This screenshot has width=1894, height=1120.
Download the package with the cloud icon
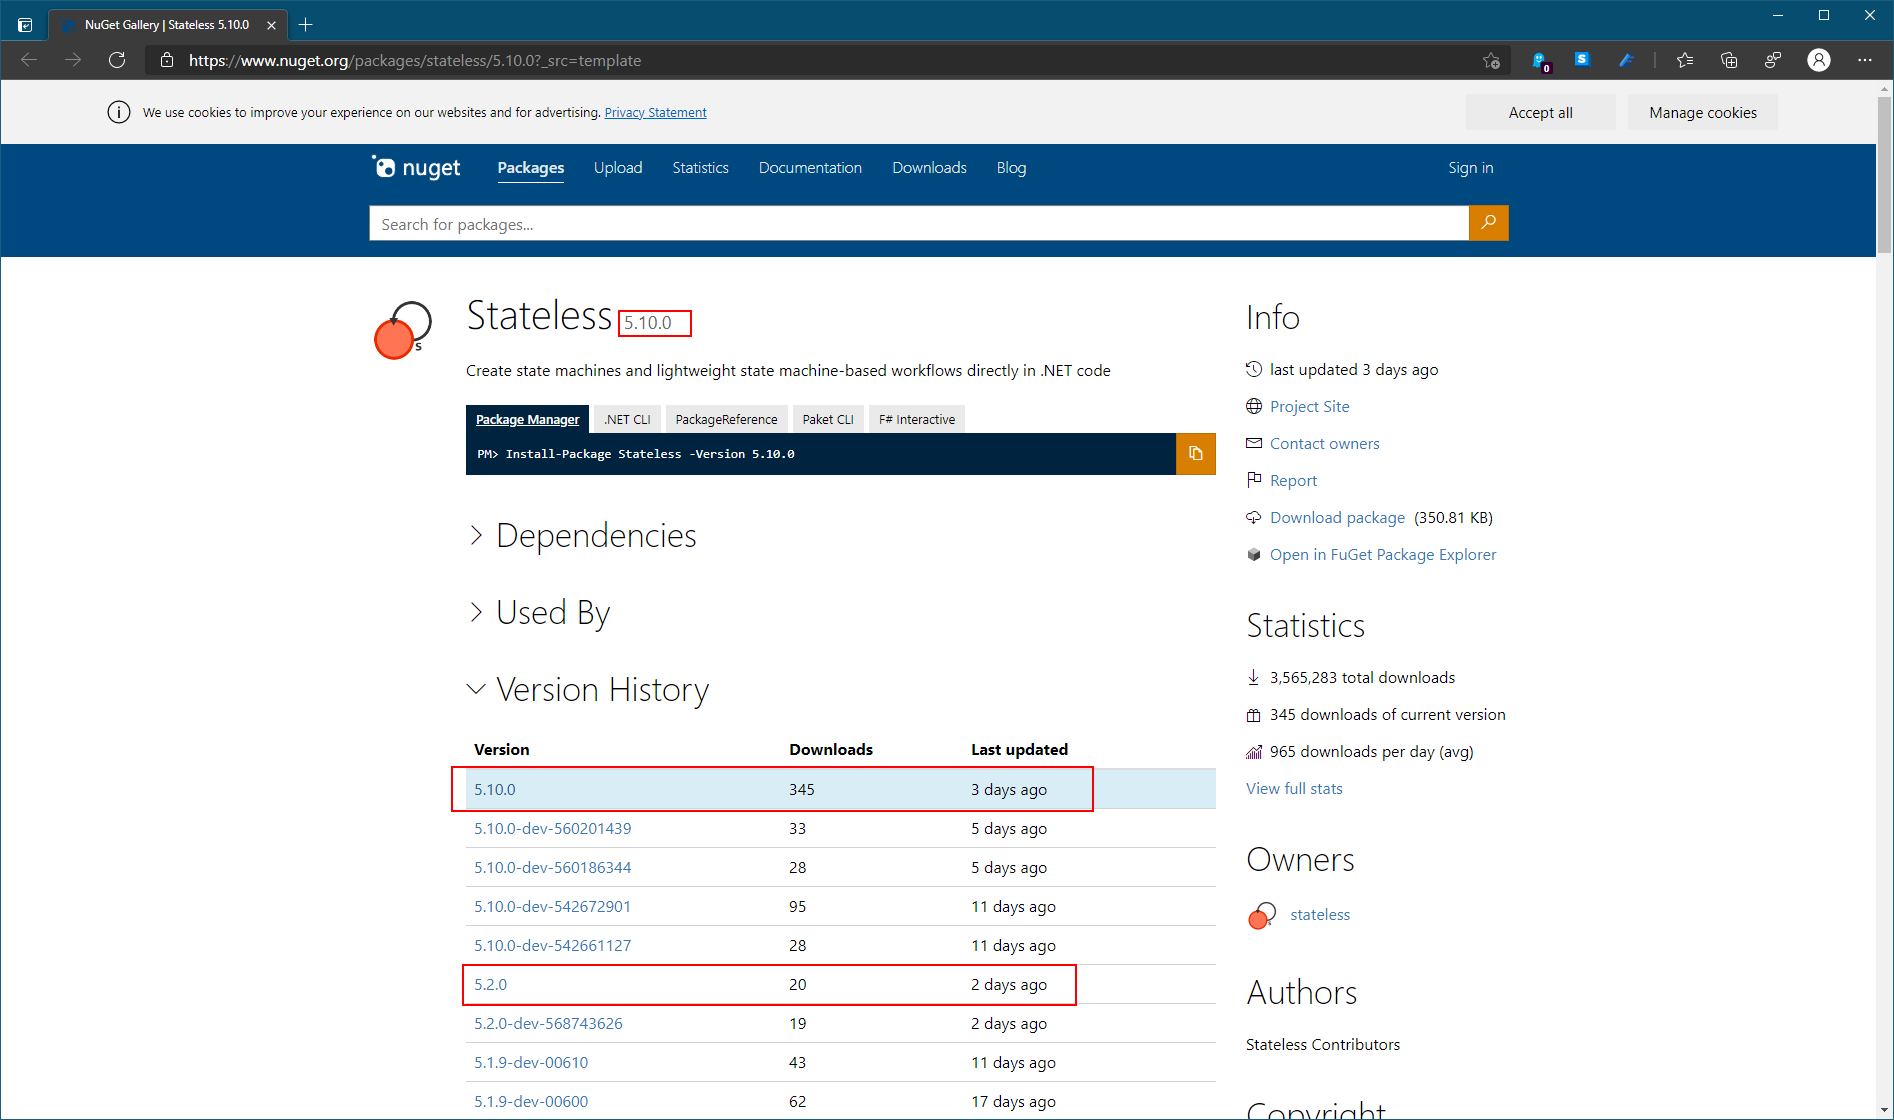point(1254,517)
